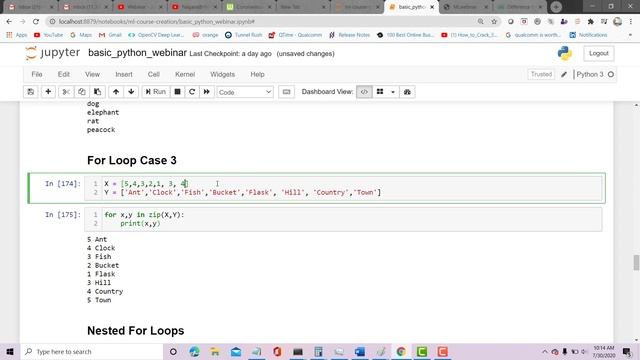Viewport: 640px width, 360px height.
Task: Restart the kernel icon
Action: [192, 92]
